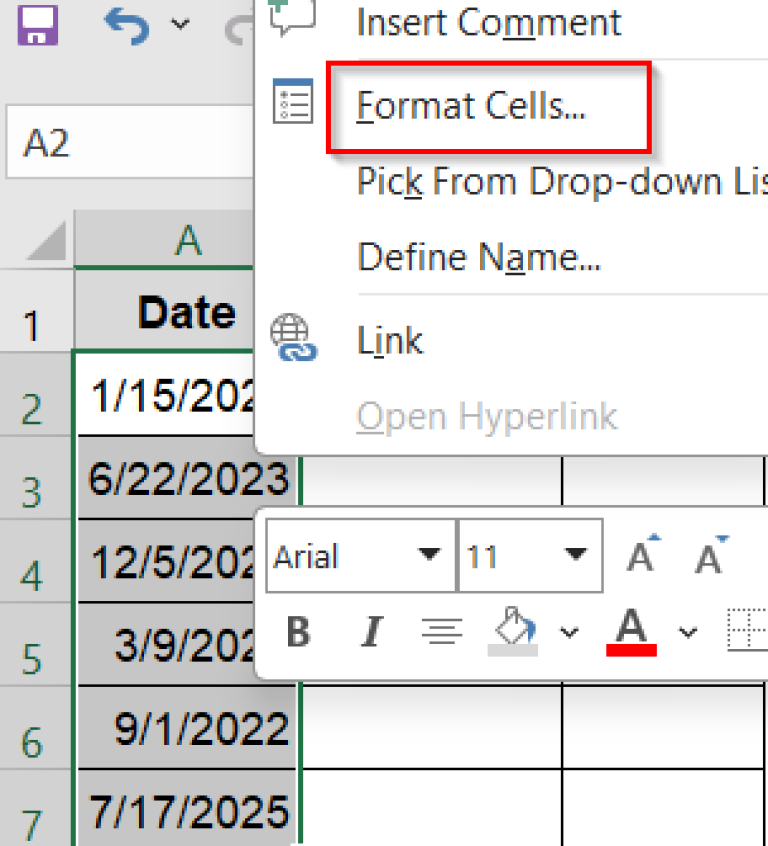Toggle italic formatting

(x=369, y=630)
